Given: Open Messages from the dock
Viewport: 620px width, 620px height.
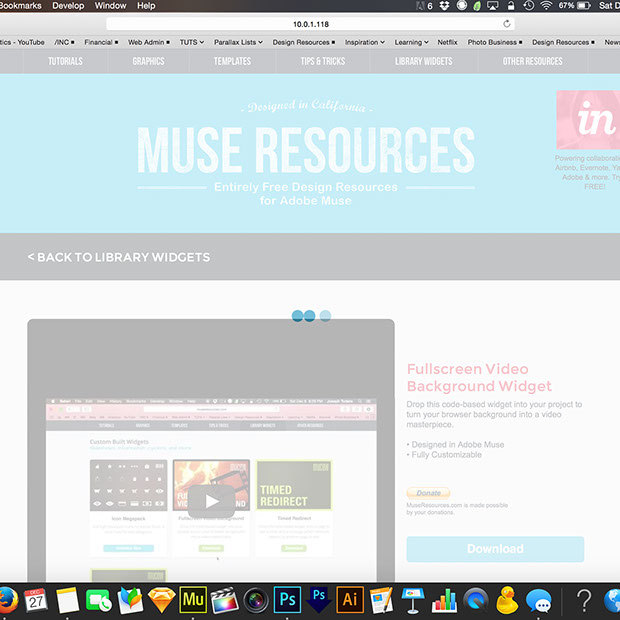Looking at the screenshot, I should coord(539,600).
